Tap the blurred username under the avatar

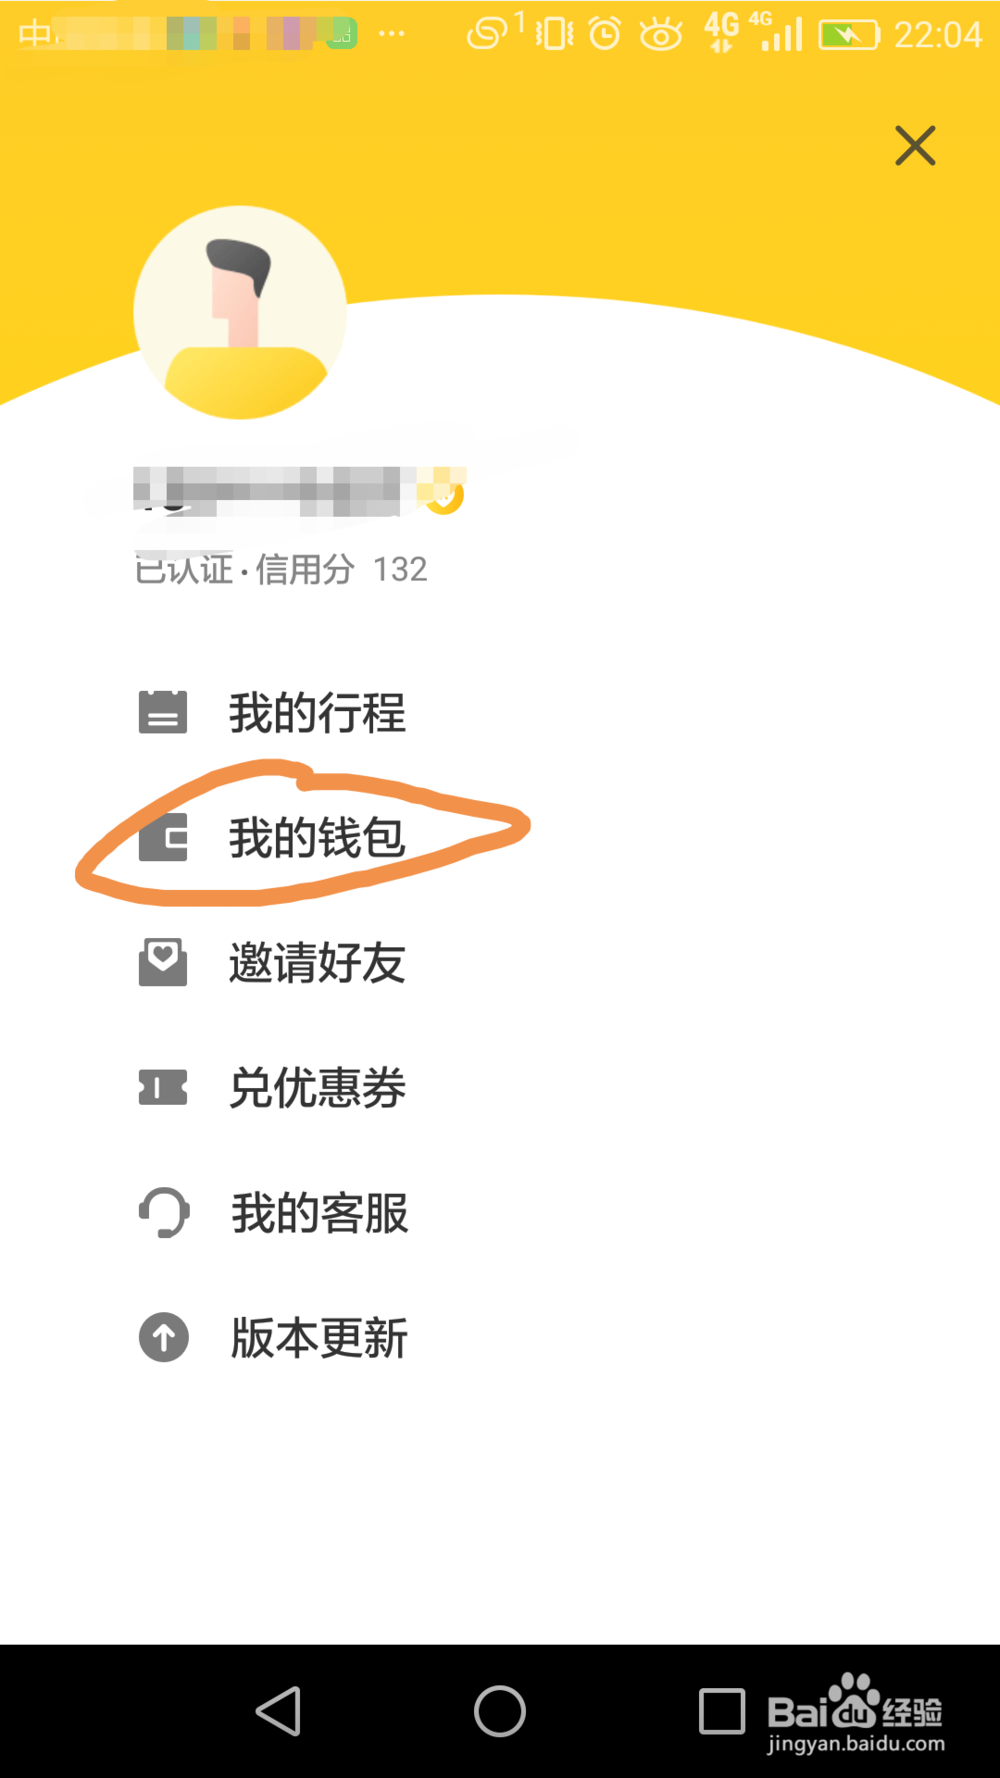270,492
